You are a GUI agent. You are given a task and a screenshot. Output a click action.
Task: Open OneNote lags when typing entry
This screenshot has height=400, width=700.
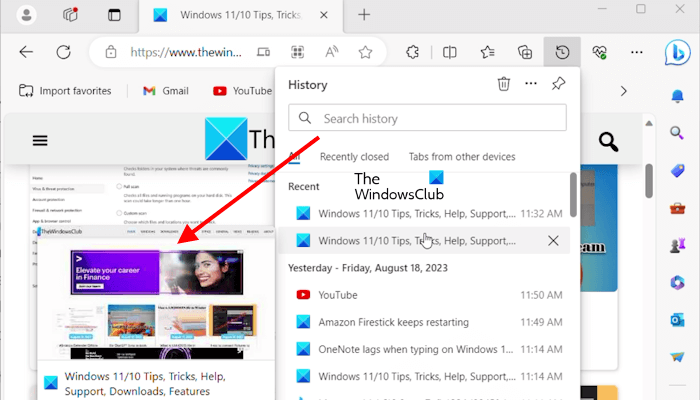pyautogui.click(x=424, y=350)
